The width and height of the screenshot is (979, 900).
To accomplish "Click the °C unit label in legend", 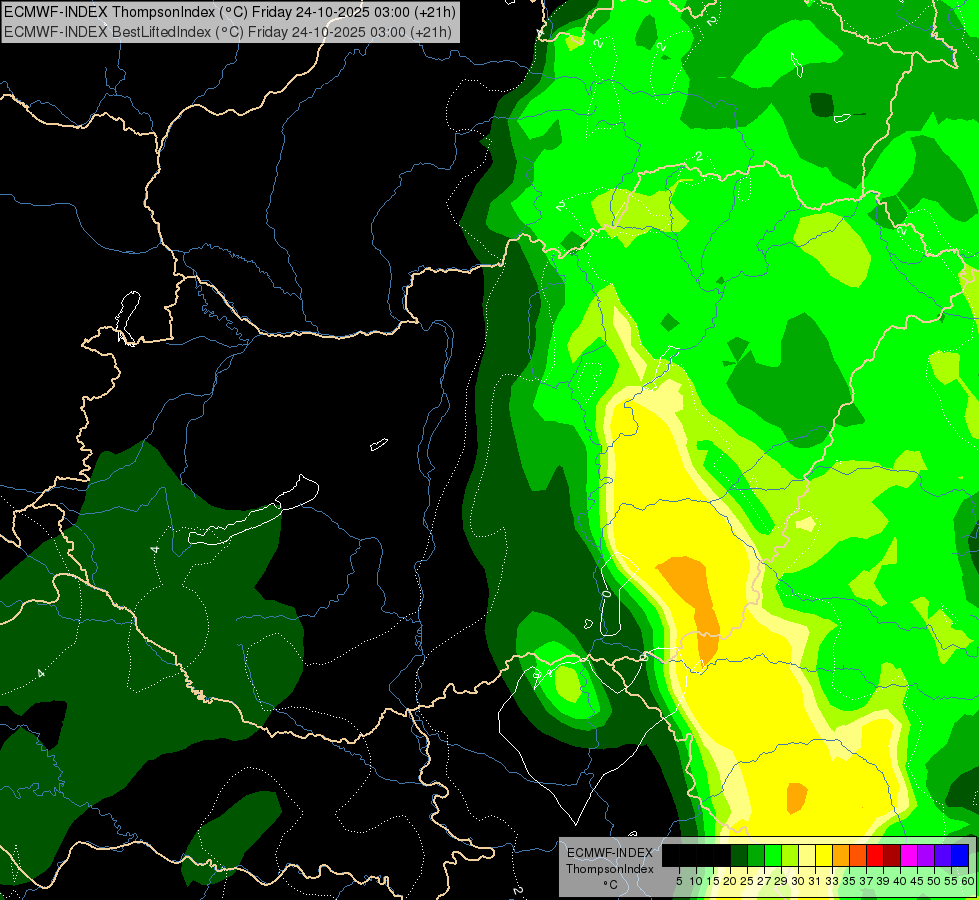I will [x=610, y=885].
